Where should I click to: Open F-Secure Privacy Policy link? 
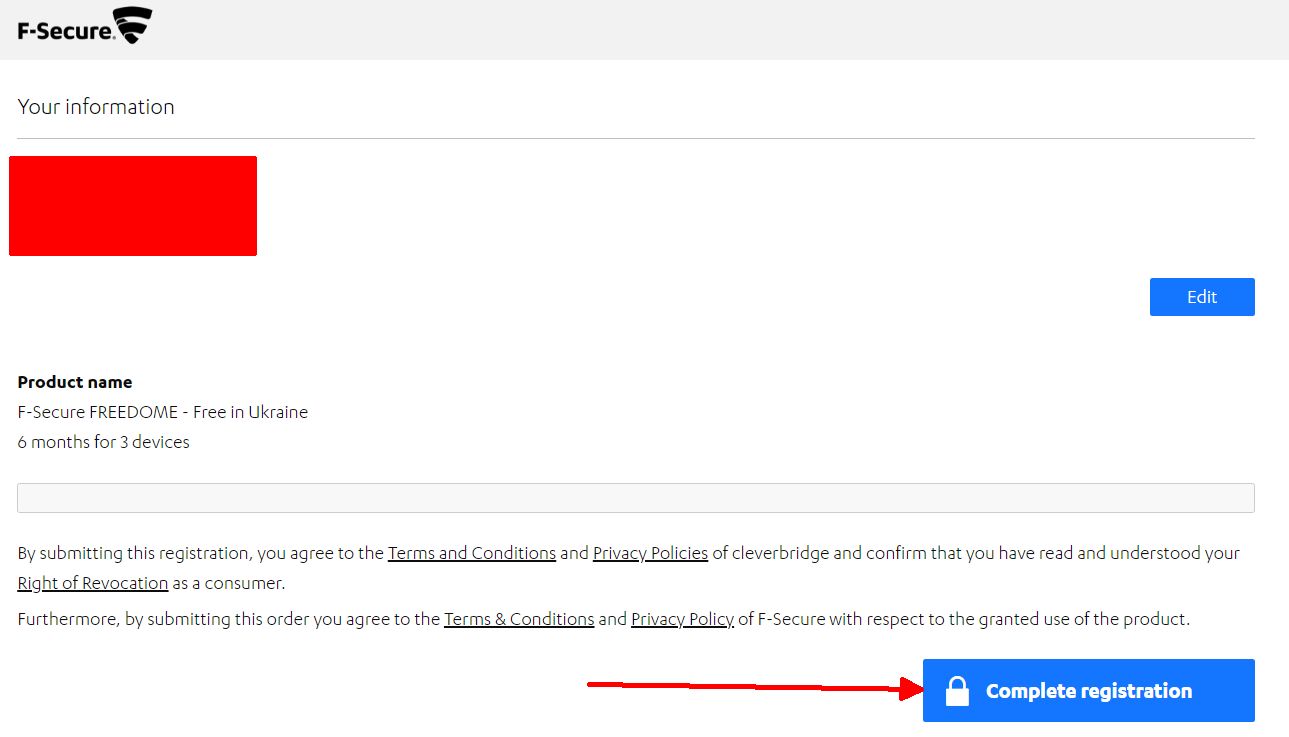click(683, 619)
